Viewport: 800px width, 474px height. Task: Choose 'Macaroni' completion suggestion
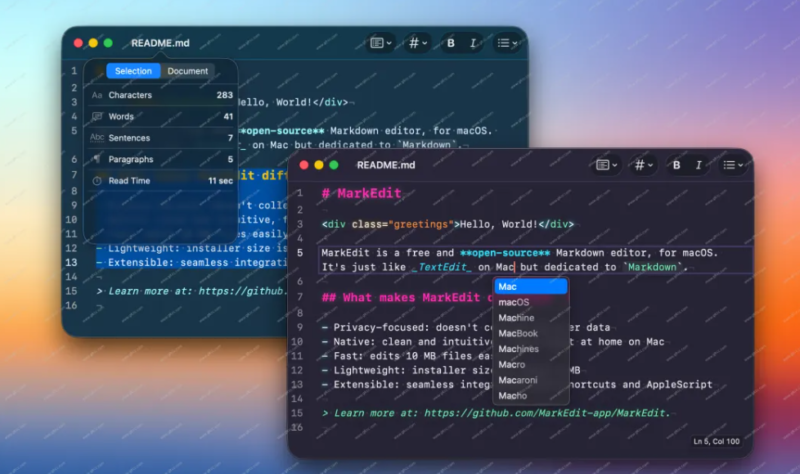click(531, 380)
